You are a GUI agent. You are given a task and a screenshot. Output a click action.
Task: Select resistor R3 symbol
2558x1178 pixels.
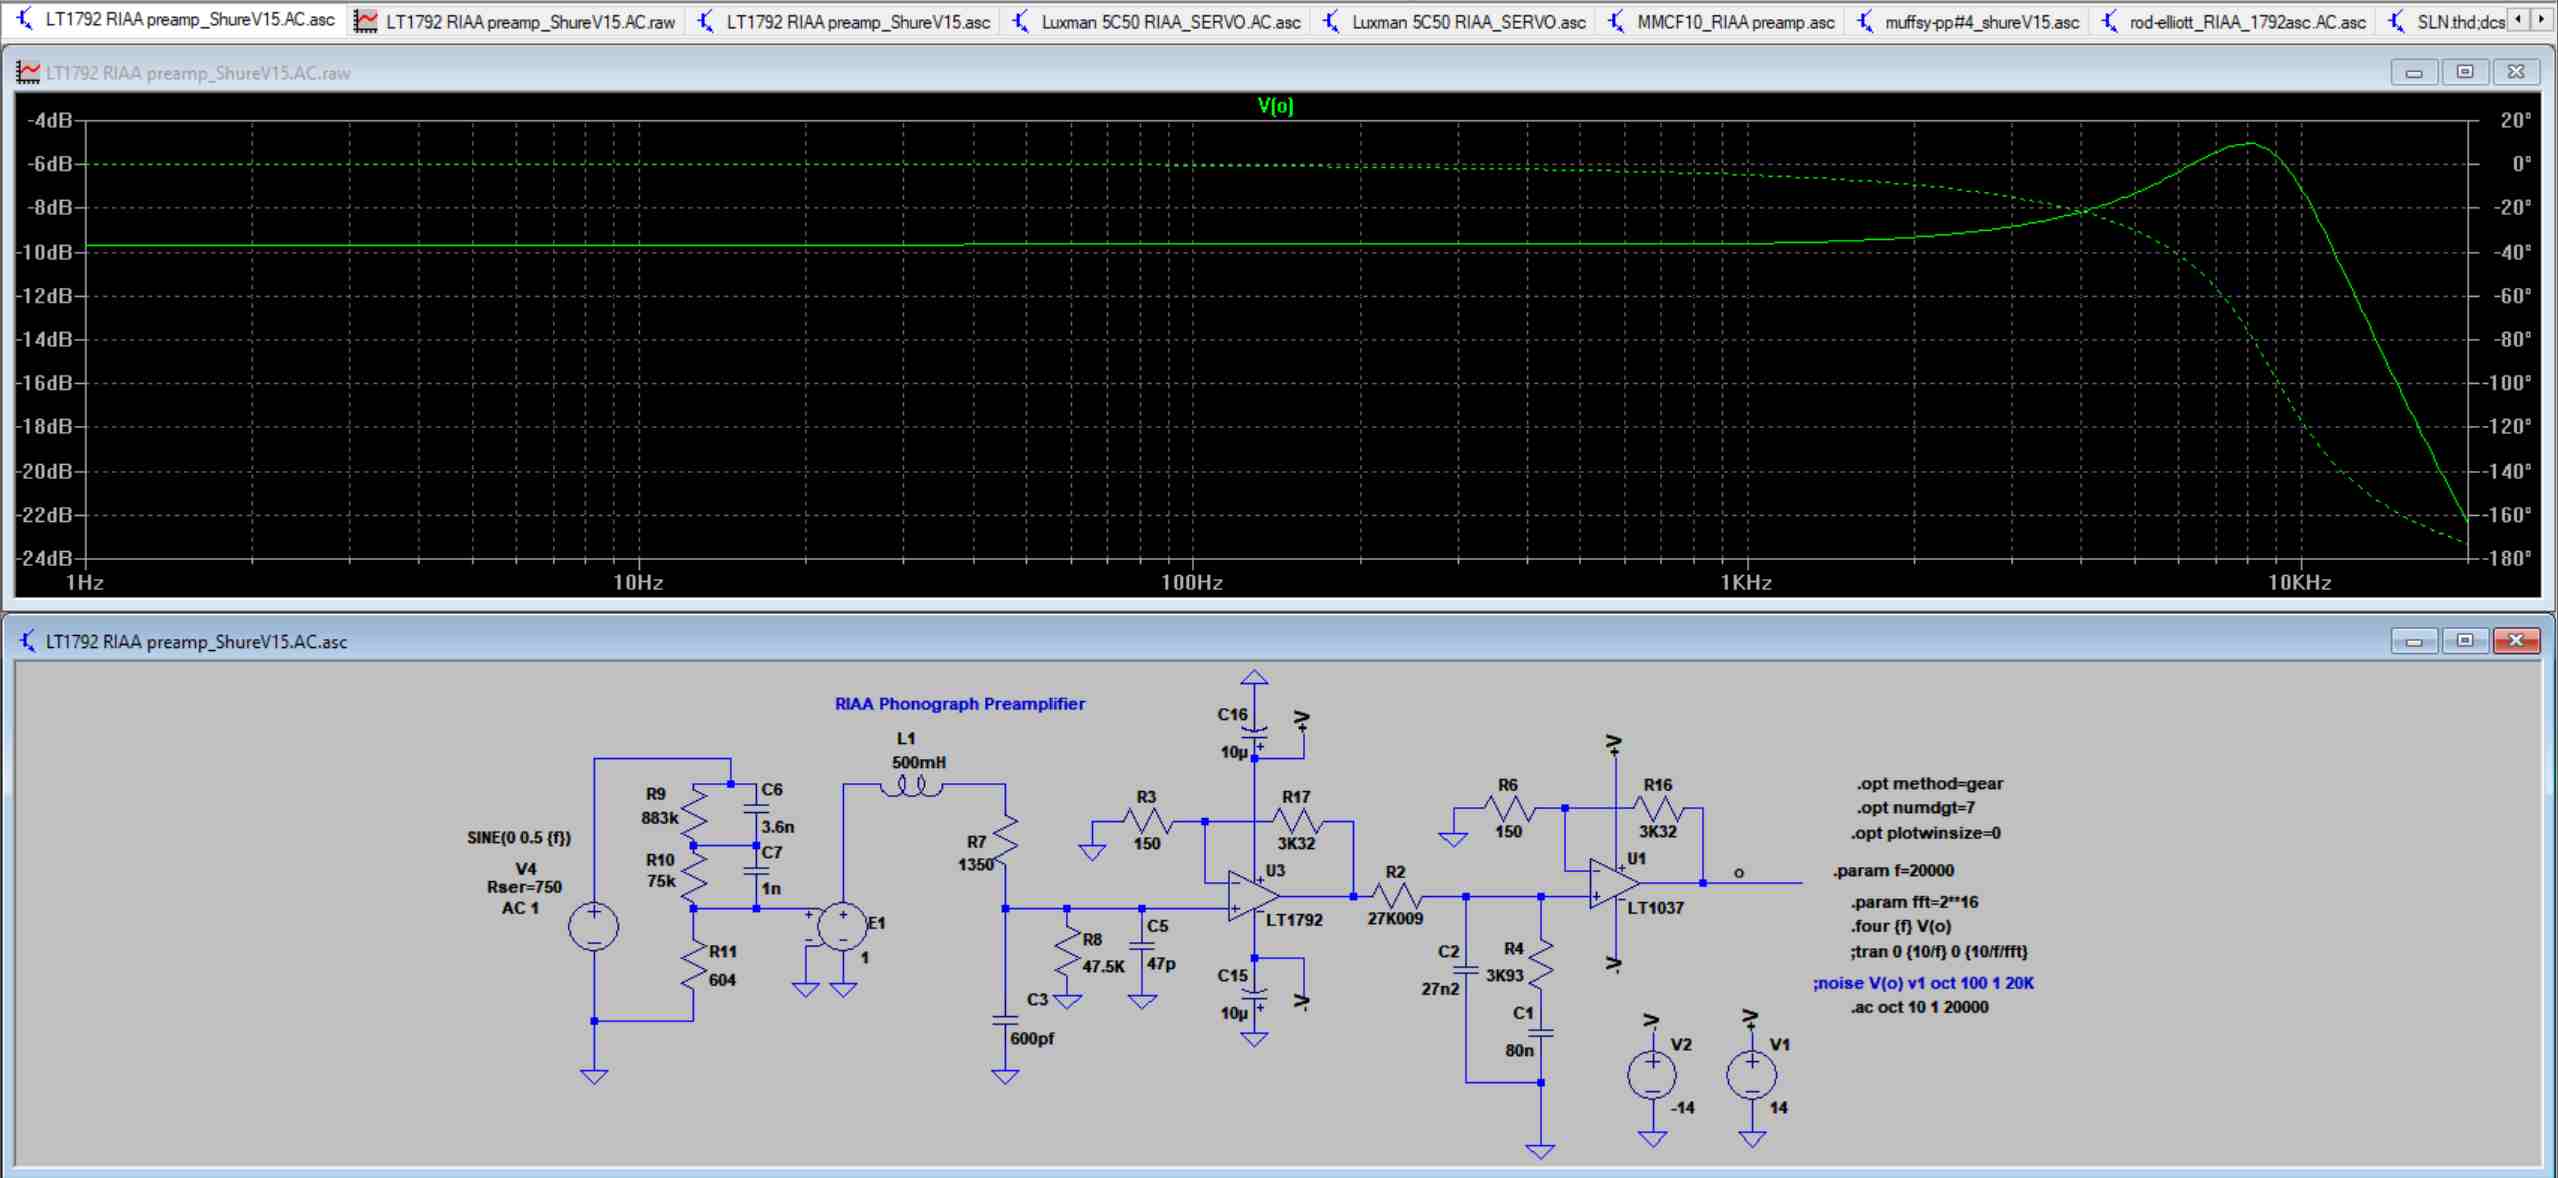point(1148,821)
